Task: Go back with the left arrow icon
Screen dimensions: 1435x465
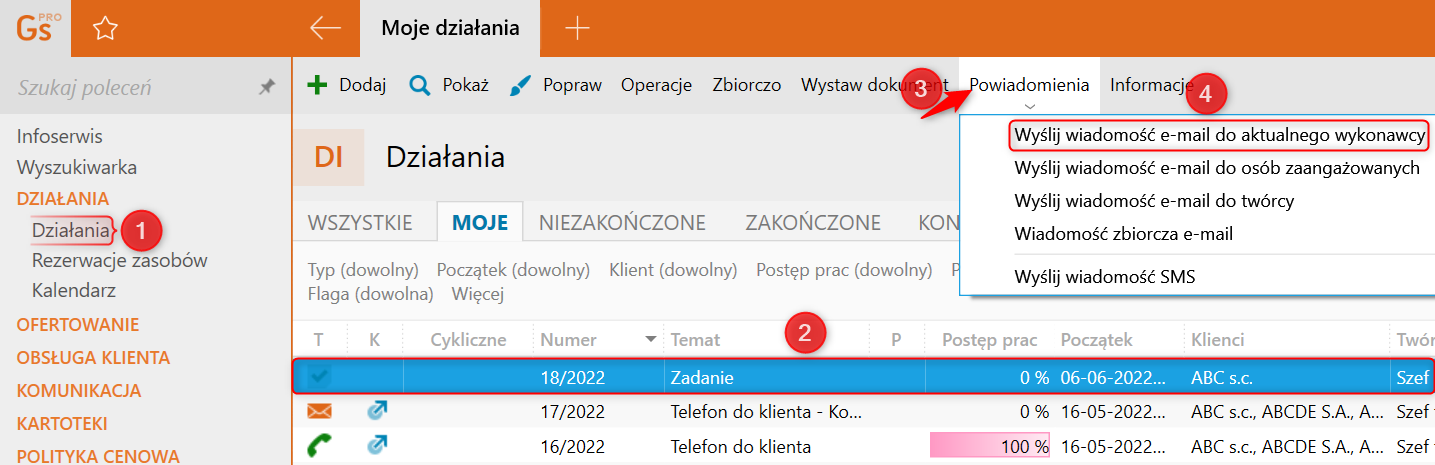Action: 325,28
